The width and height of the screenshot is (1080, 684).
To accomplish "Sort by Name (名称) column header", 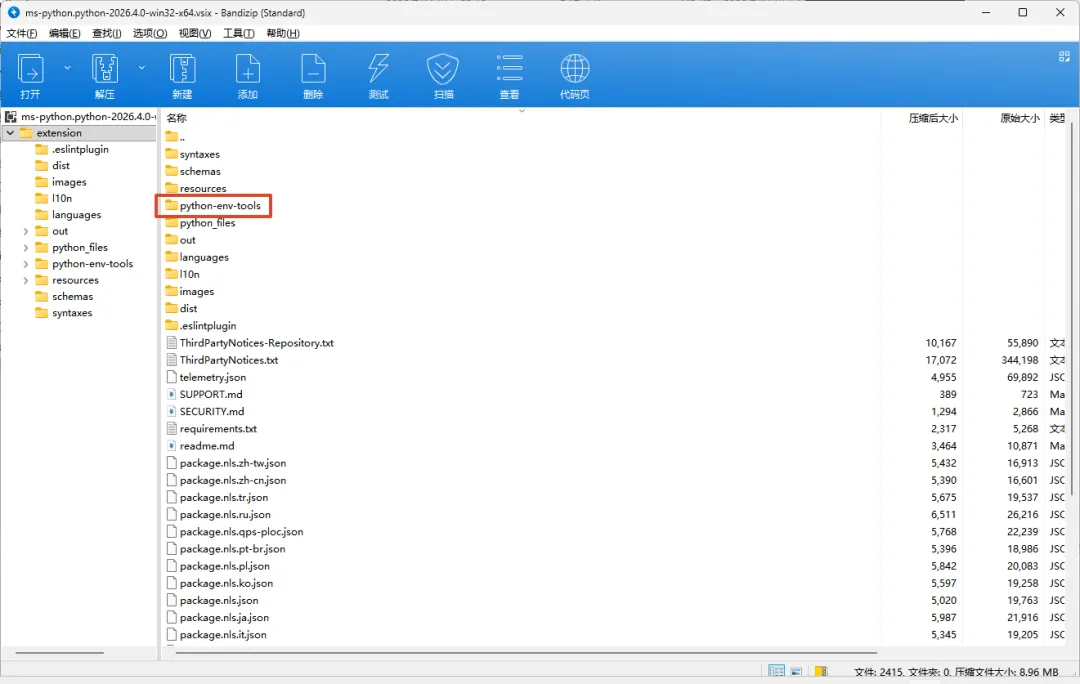I will (177, 118).
